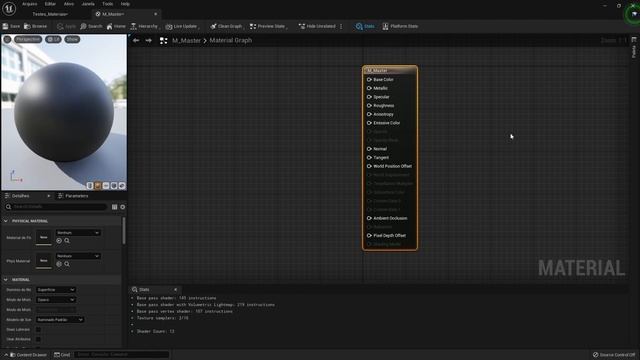
Task: Set preview mesh to cube
Action: pos(114,186)
